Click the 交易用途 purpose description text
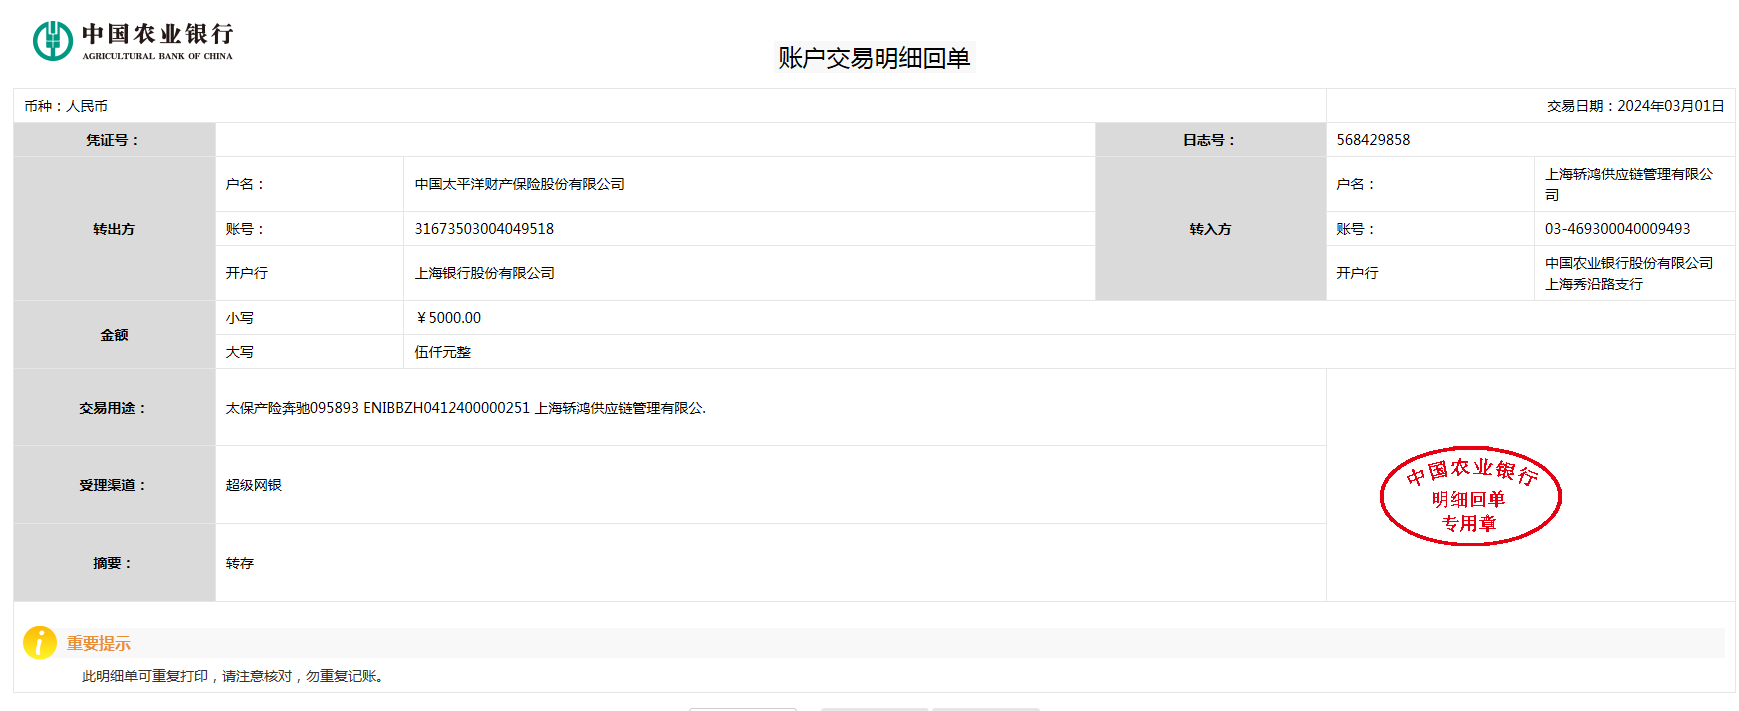Screen dimensions: 1739x711 click(465, 408)
